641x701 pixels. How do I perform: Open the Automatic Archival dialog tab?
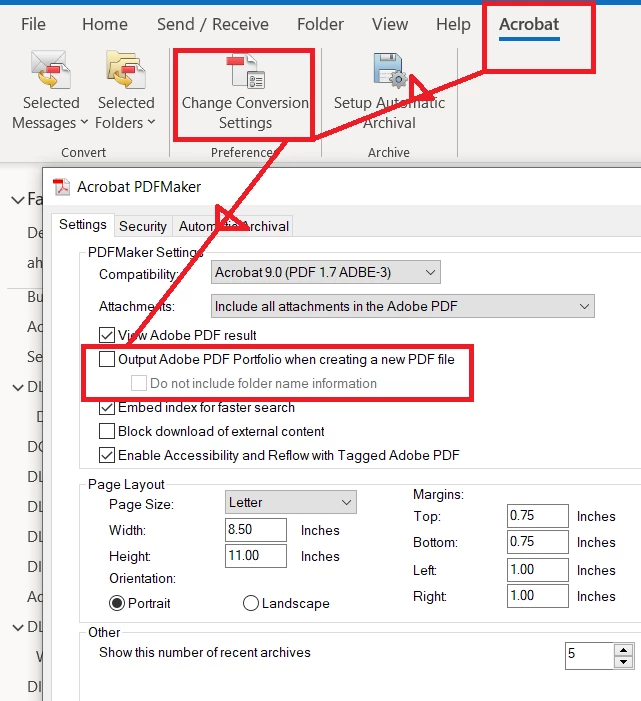[x=234, y=226]
